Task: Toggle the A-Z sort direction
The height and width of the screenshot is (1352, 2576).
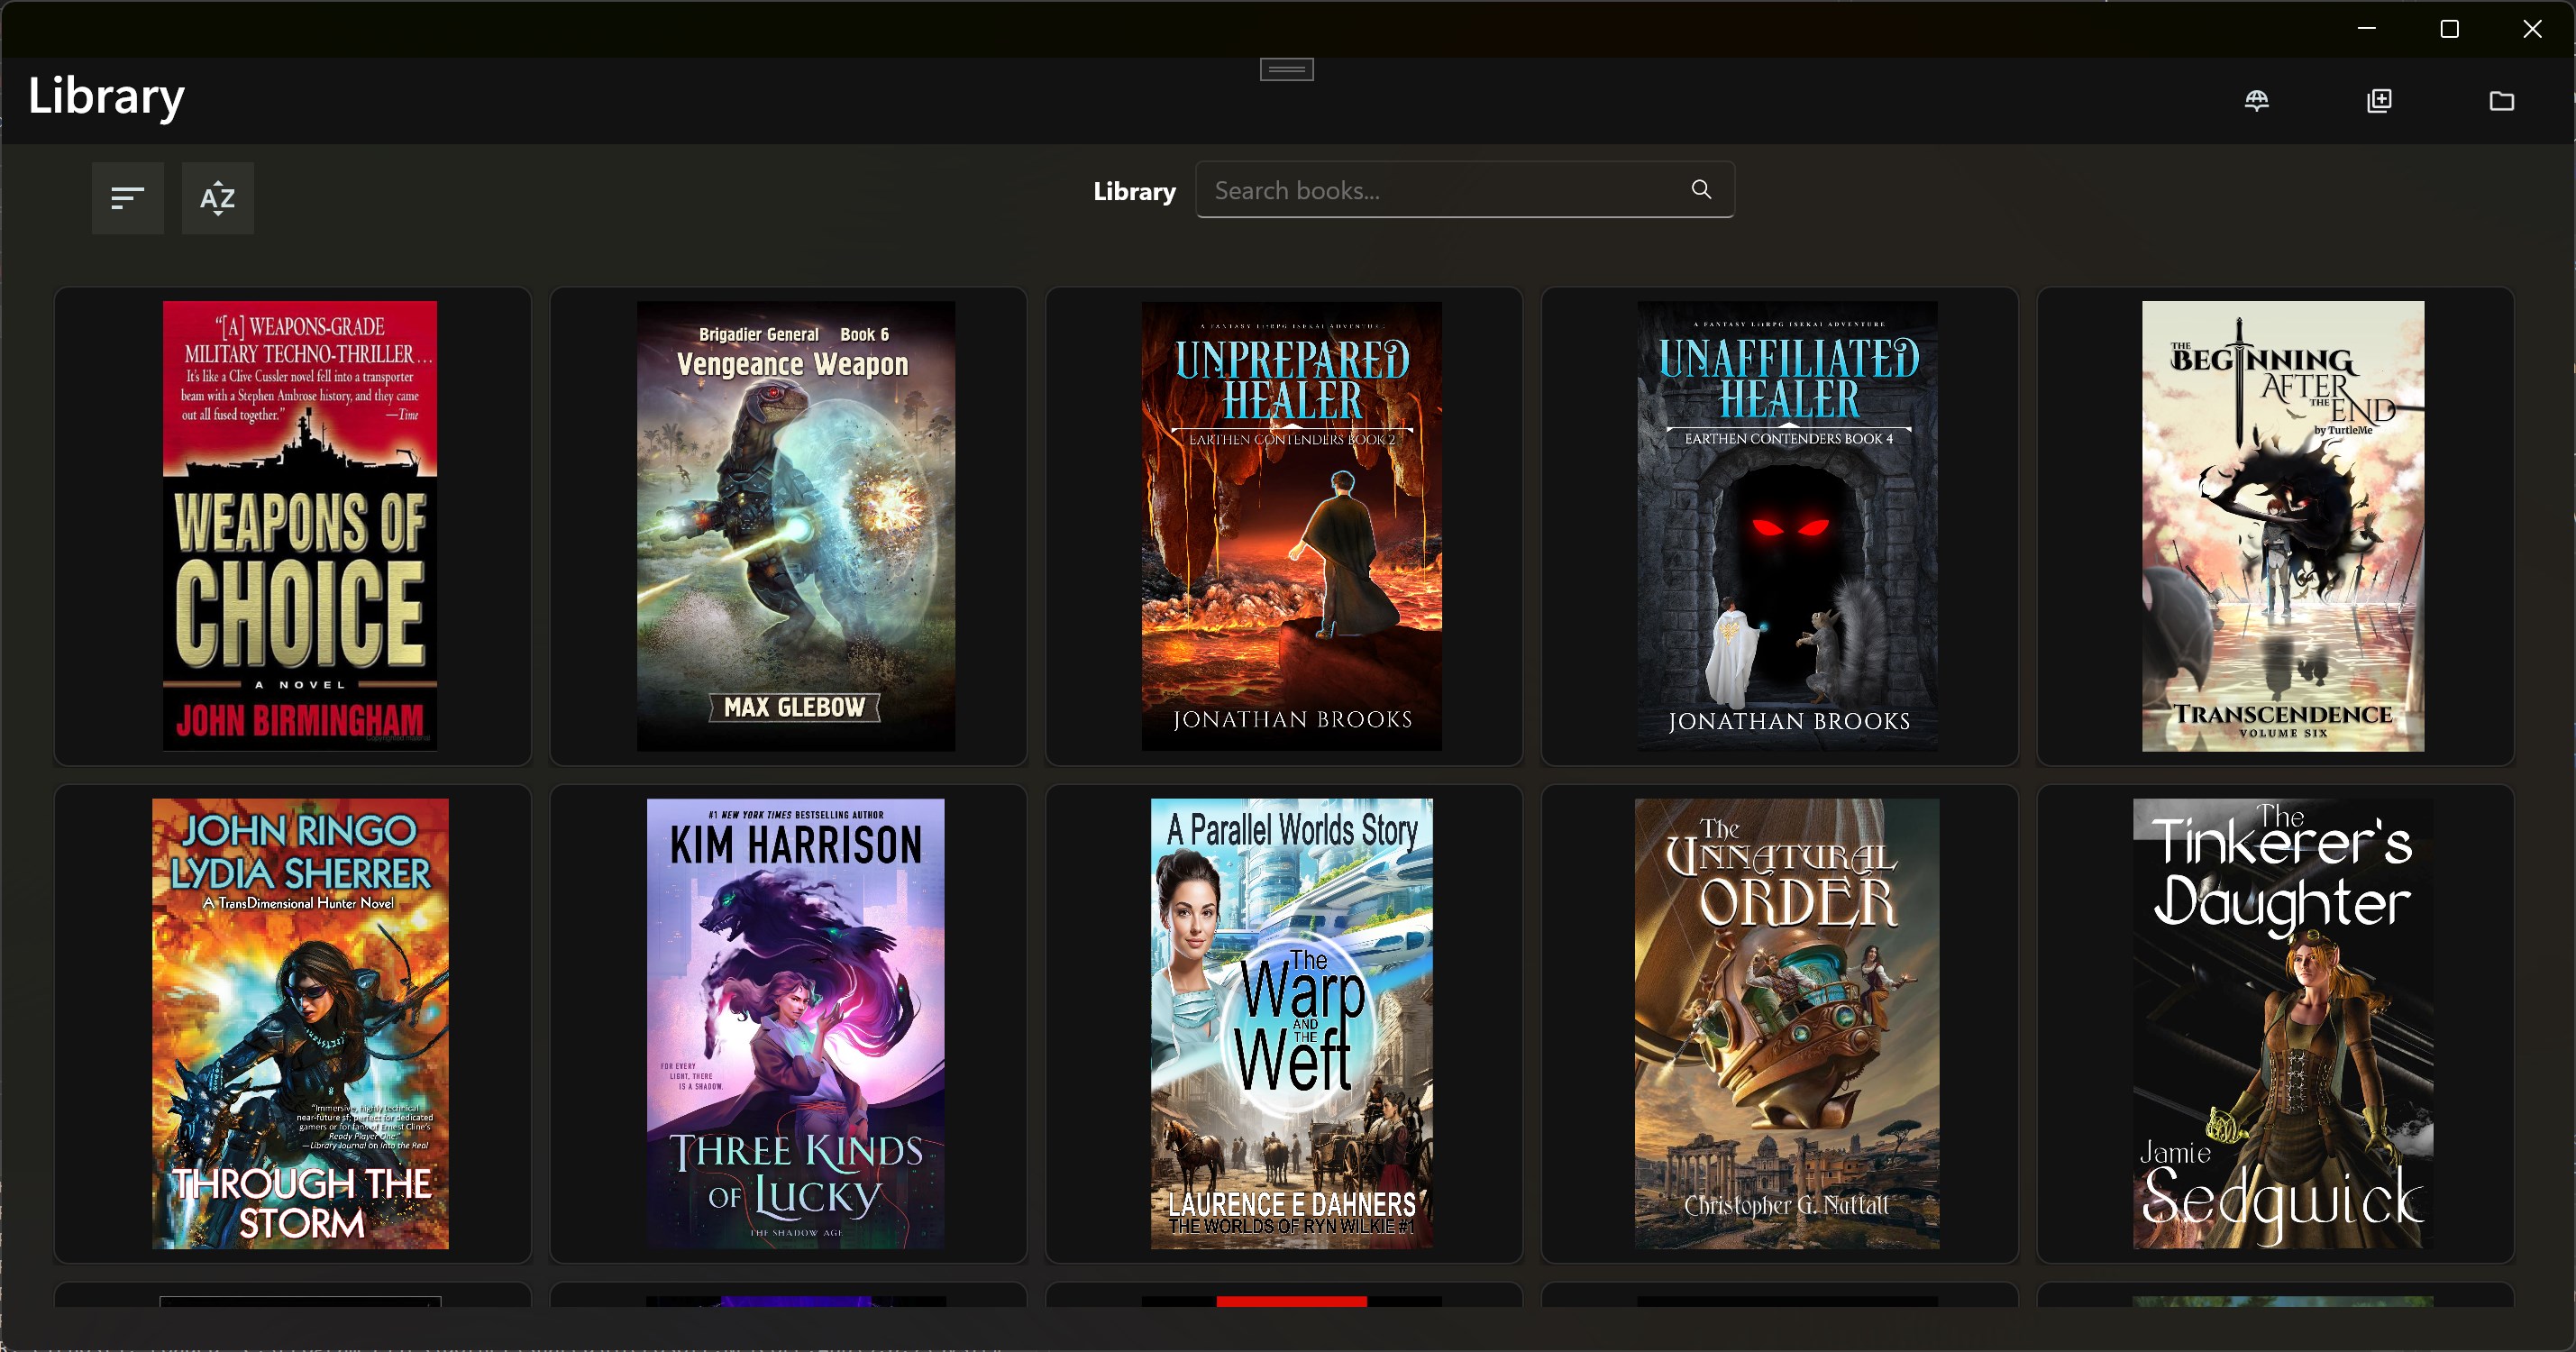Action: click(216, 197)
